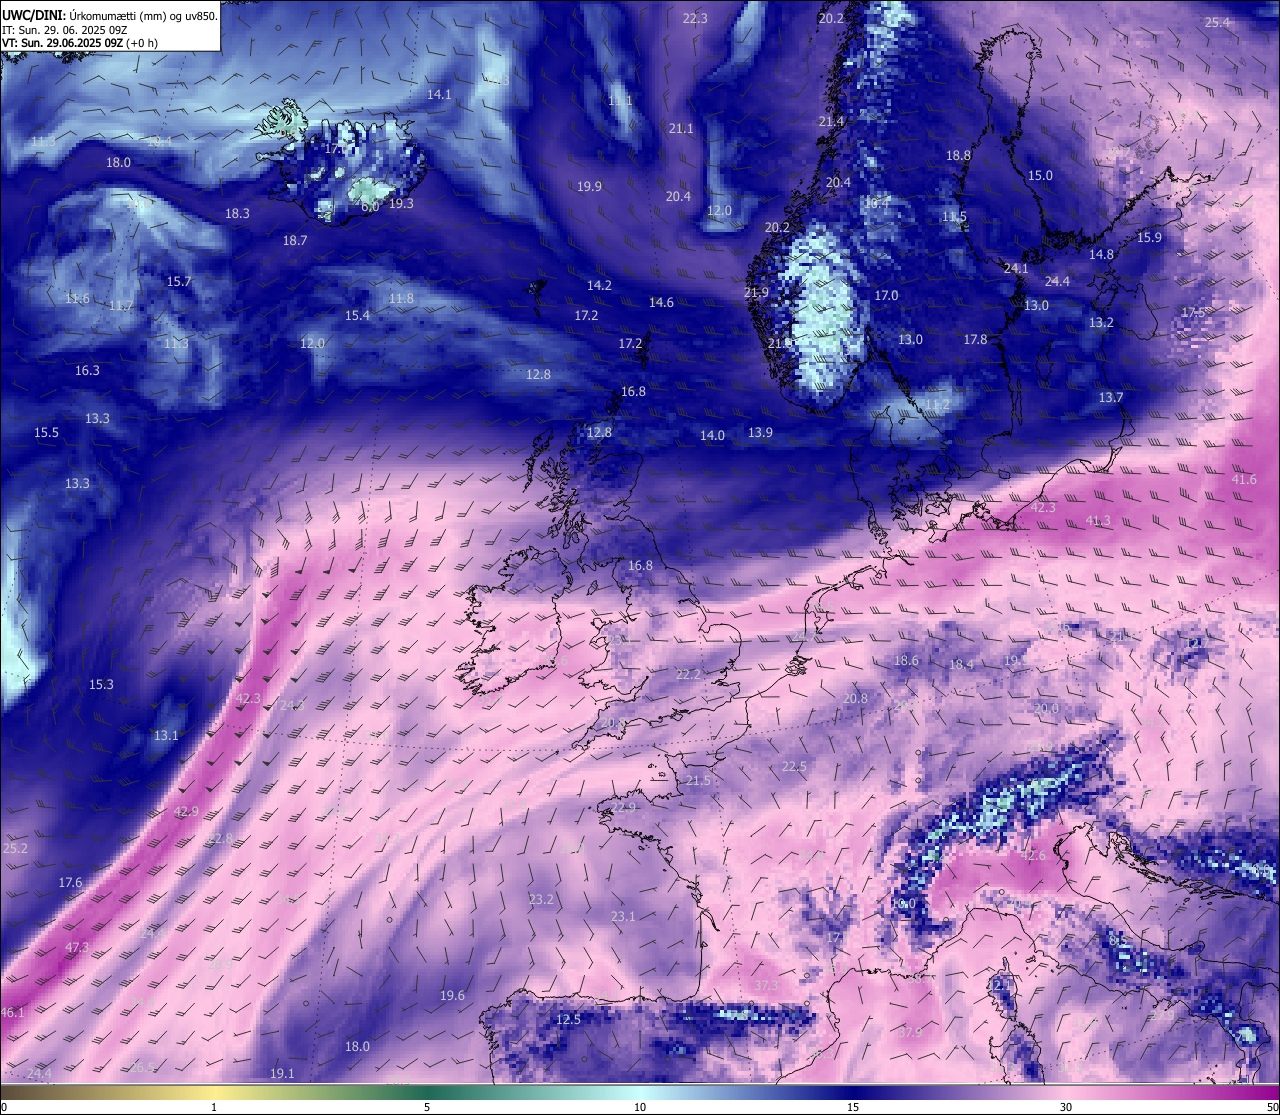Click the map value '19.6'
Screen dimensions: 1280x1115
pyautogui.click(x=452, y=995)
